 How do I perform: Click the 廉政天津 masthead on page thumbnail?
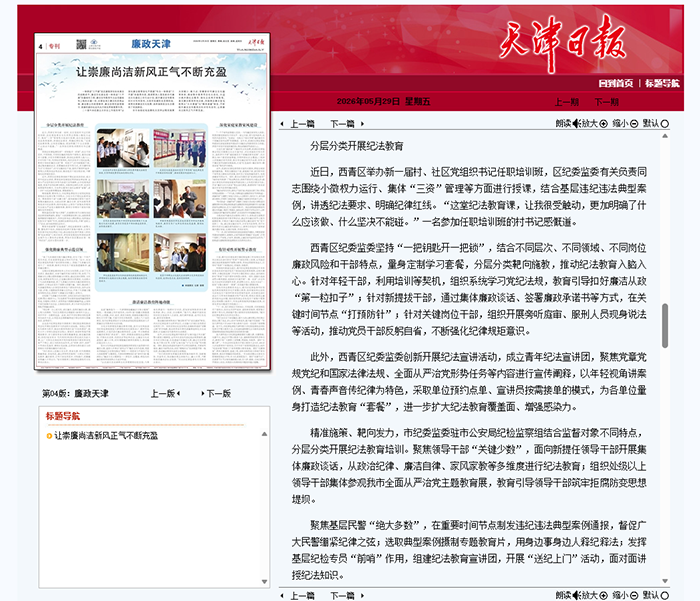pos(151,44)
